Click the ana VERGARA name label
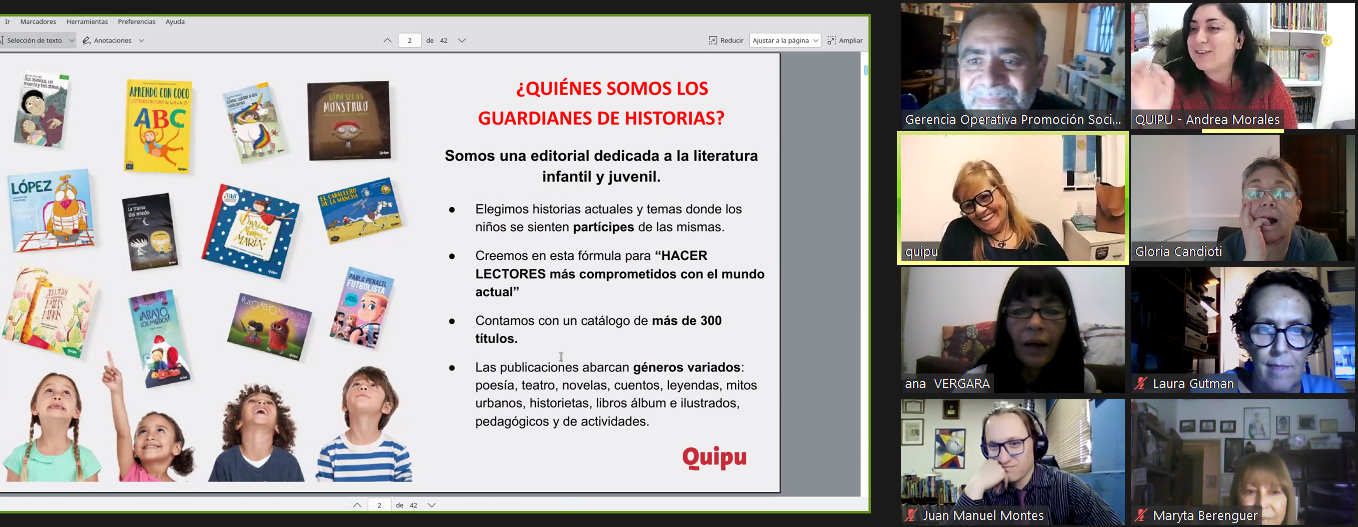 [x=947, y=383]
